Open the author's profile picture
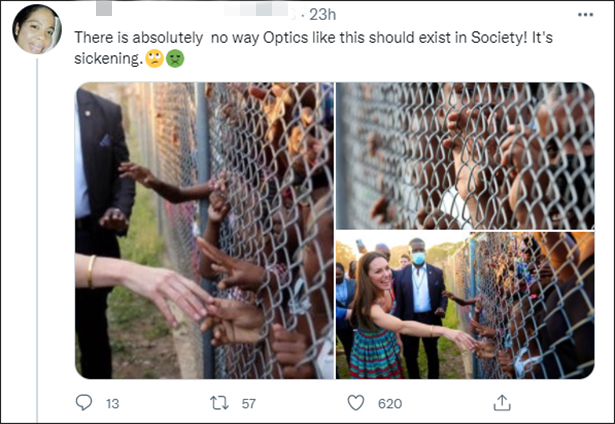Screen dimensions: 615x424 tap(36, 29)
